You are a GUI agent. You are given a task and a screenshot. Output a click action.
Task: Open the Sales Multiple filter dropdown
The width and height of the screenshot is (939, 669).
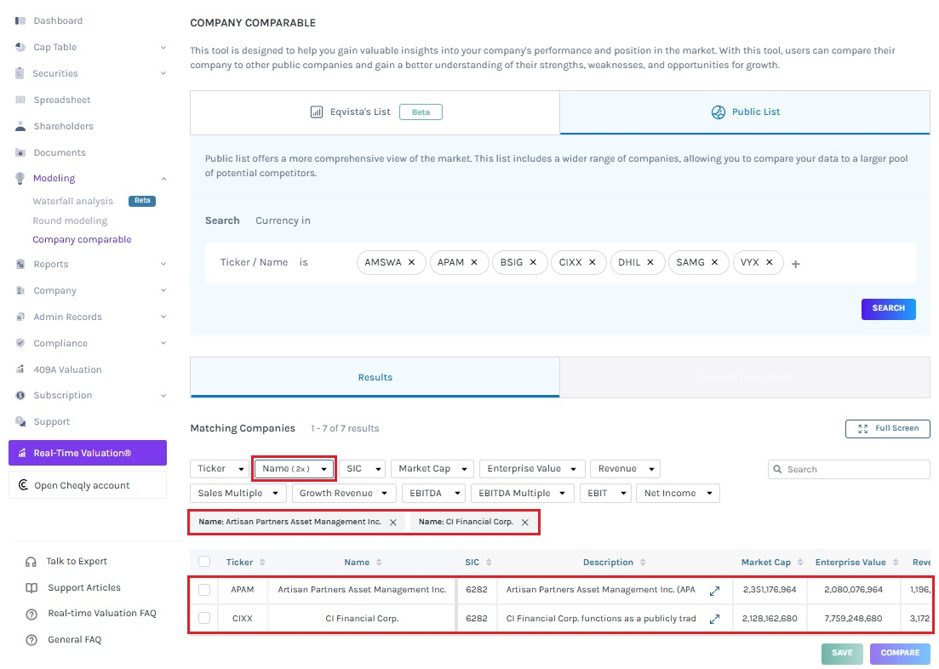[238, 493]
